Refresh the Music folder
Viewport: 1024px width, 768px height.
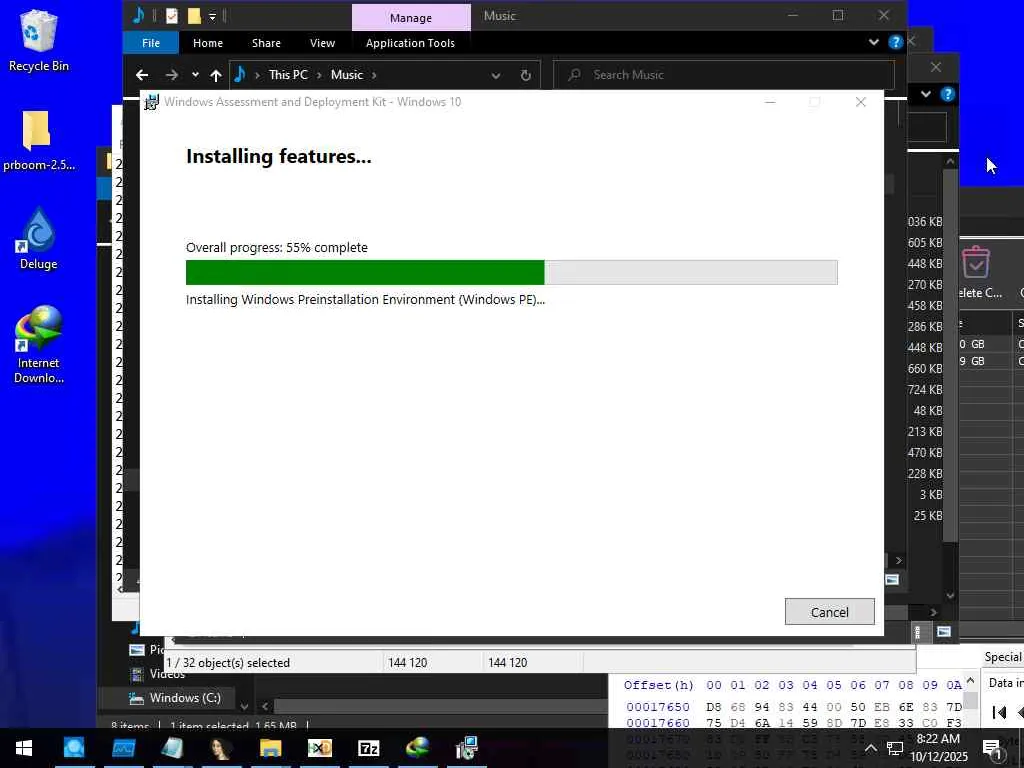click(x=525, y=76)
